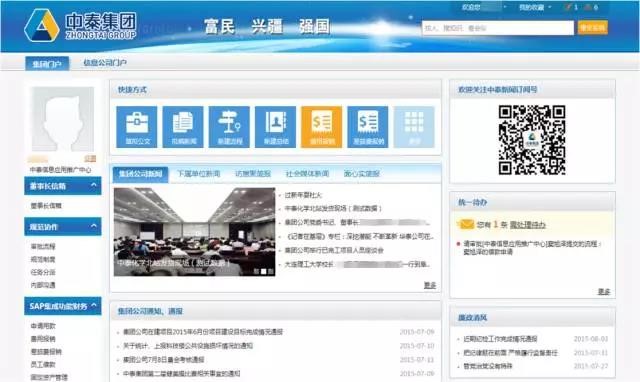This screenshot has width=640, height=382.
Task: Open the 《记者在基层》专栏 news headline
Action: coord(359,236)
